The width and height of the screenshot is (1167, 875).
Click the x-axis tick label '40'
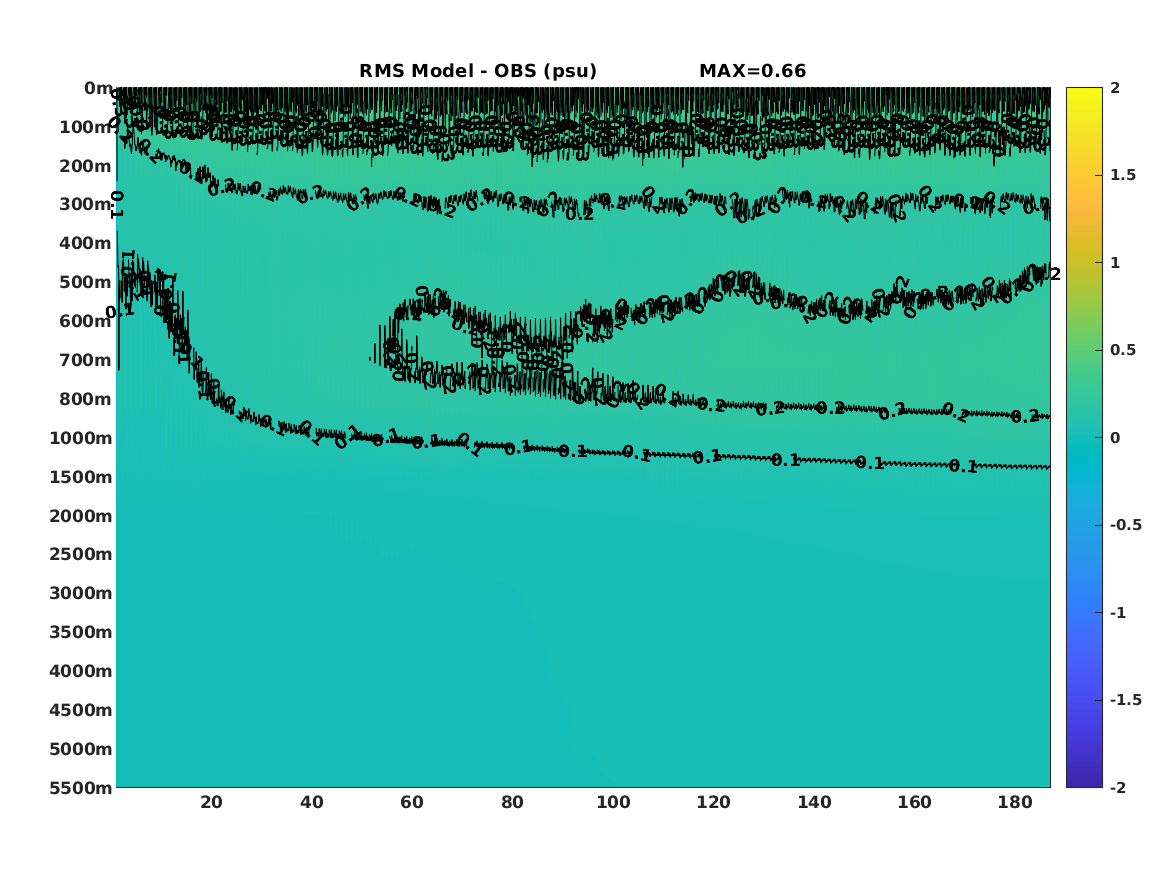click(312, 803)
